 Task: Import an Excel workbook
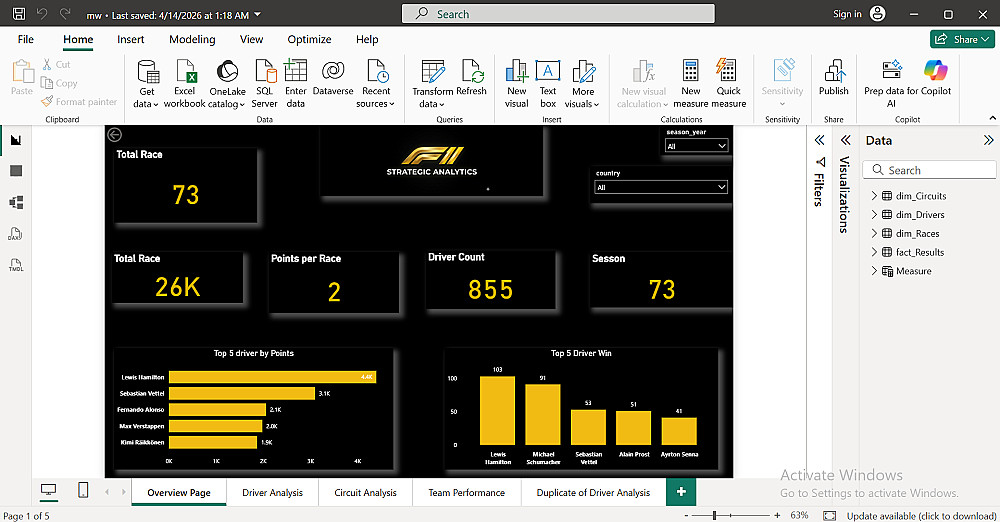pos(184,84)
